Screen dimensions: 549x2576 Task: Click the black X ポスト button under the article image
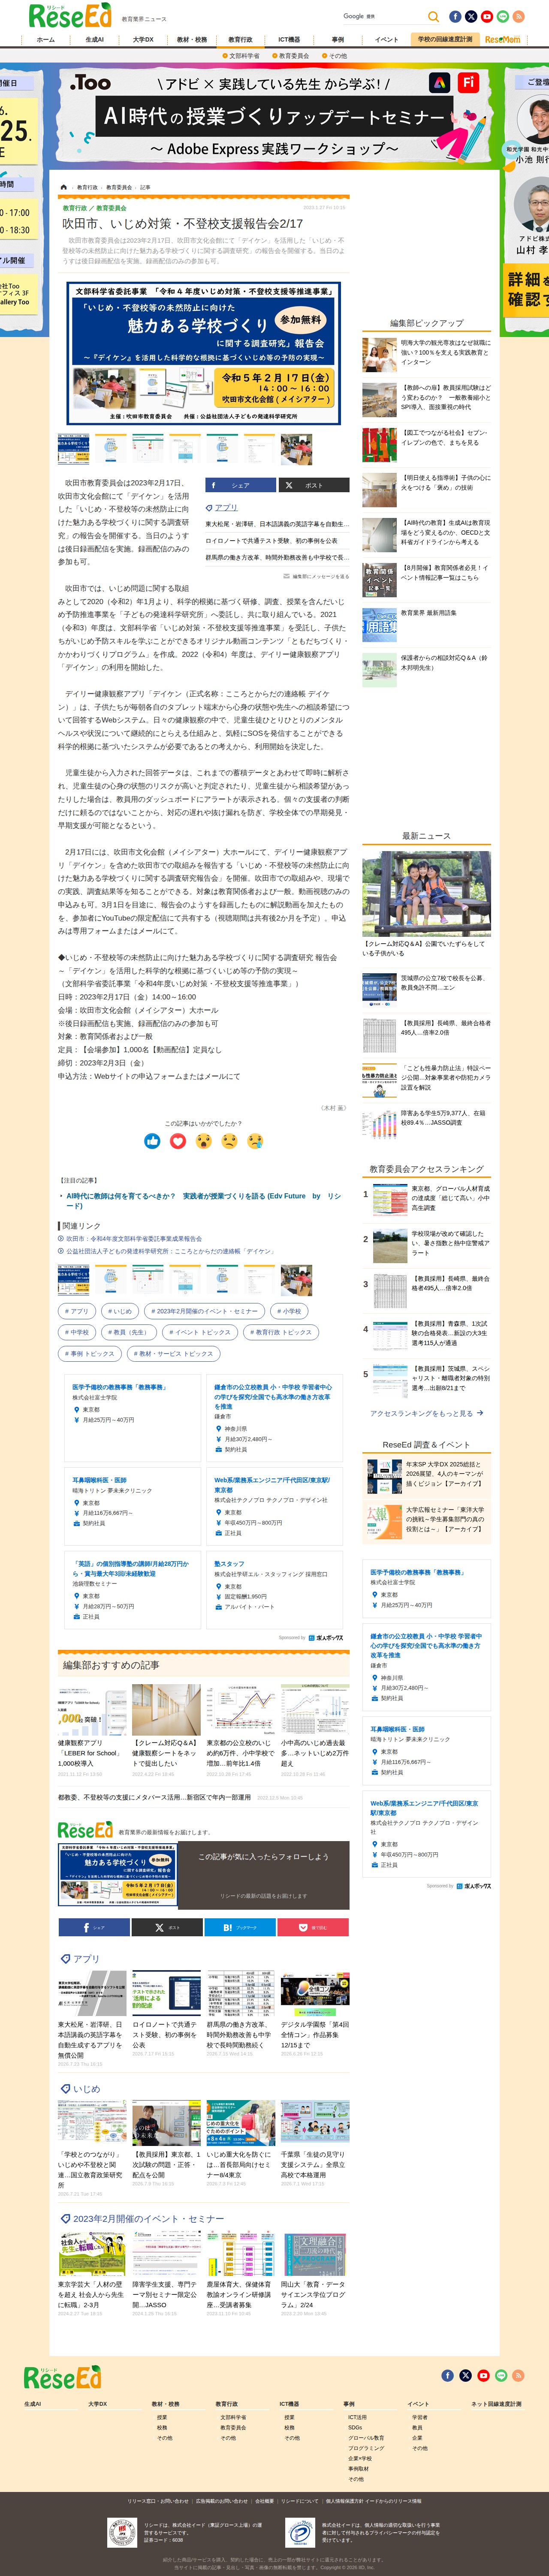314,485
